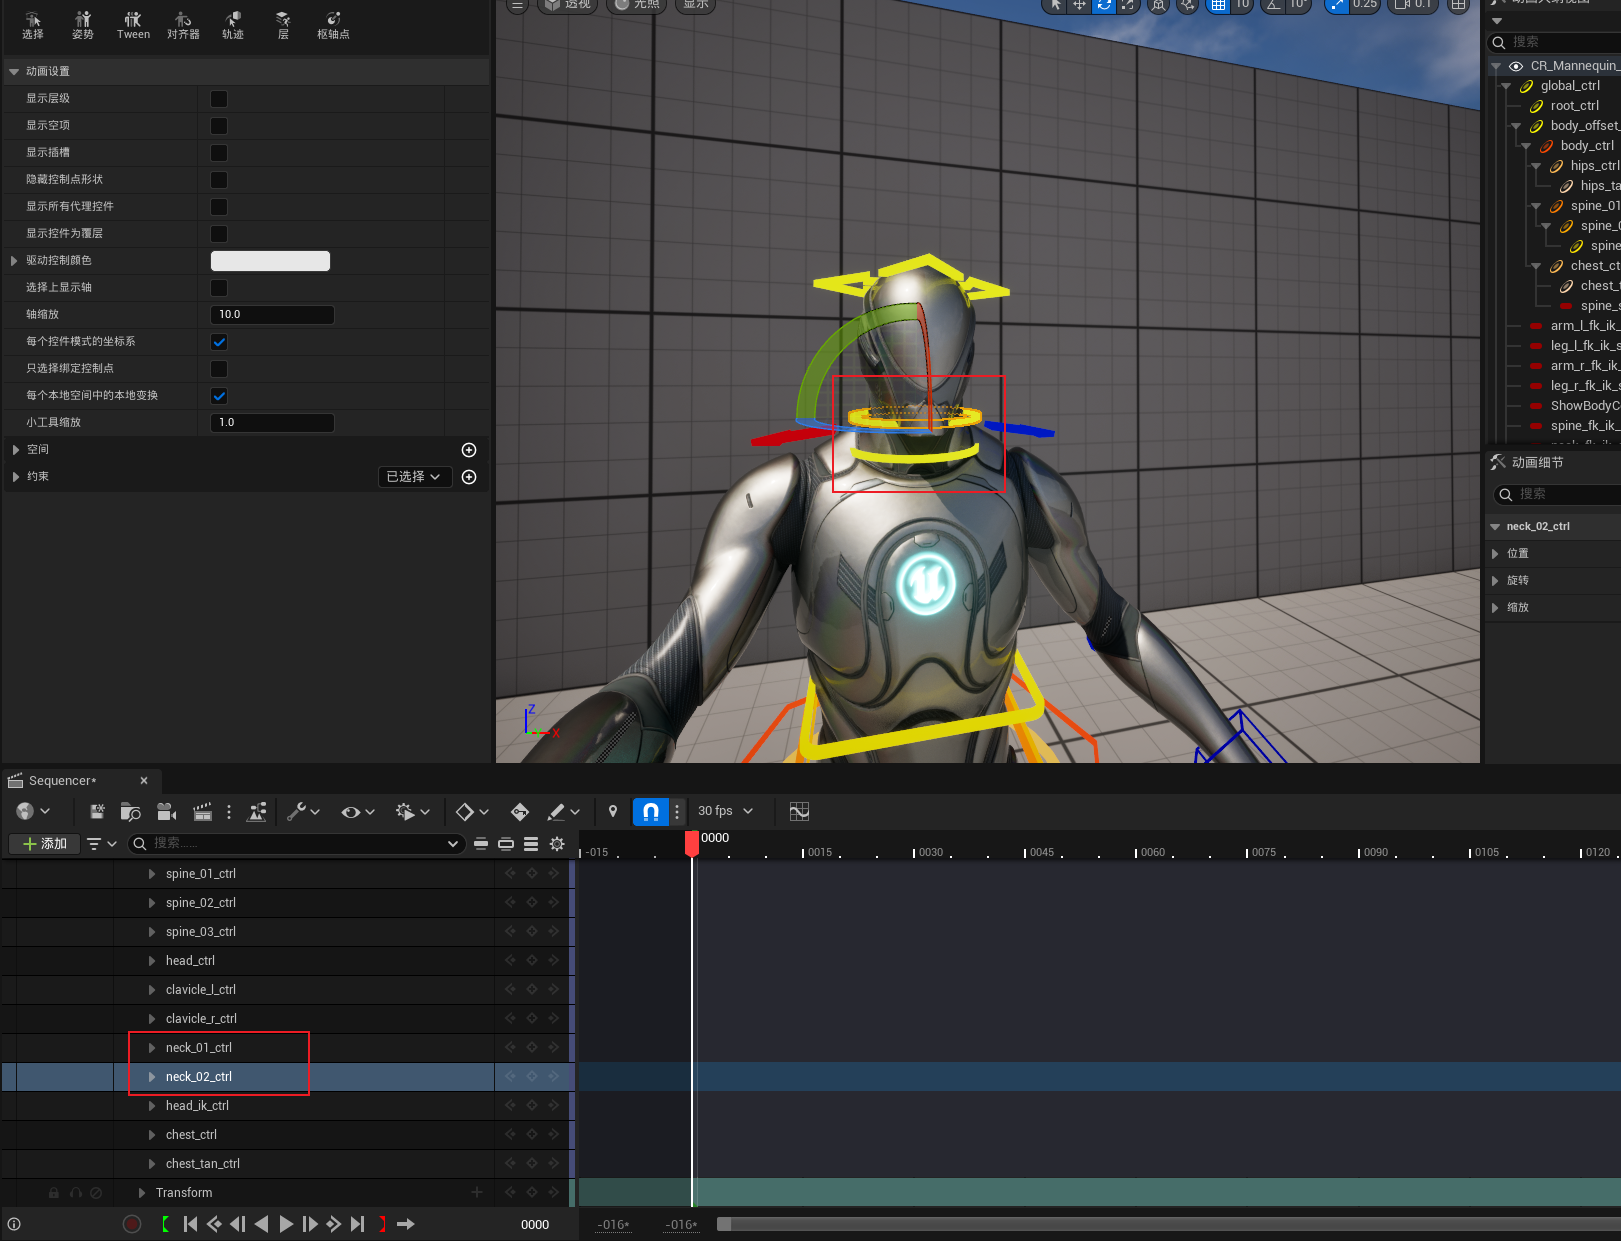Open the 已选择 dropdown for constraints
Screen dimensions: 1621x1241
tap(413, 477)
